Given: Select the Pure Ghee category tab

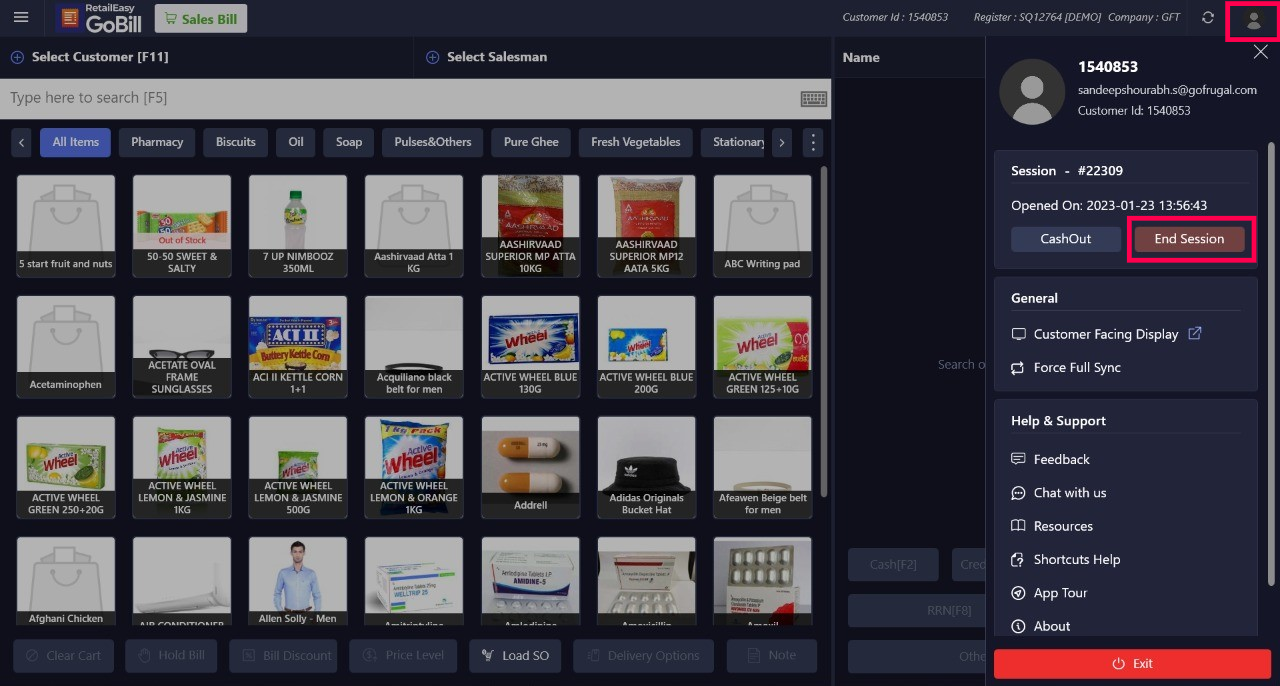Looking at the screenshot, I should (x=531, y=142).
